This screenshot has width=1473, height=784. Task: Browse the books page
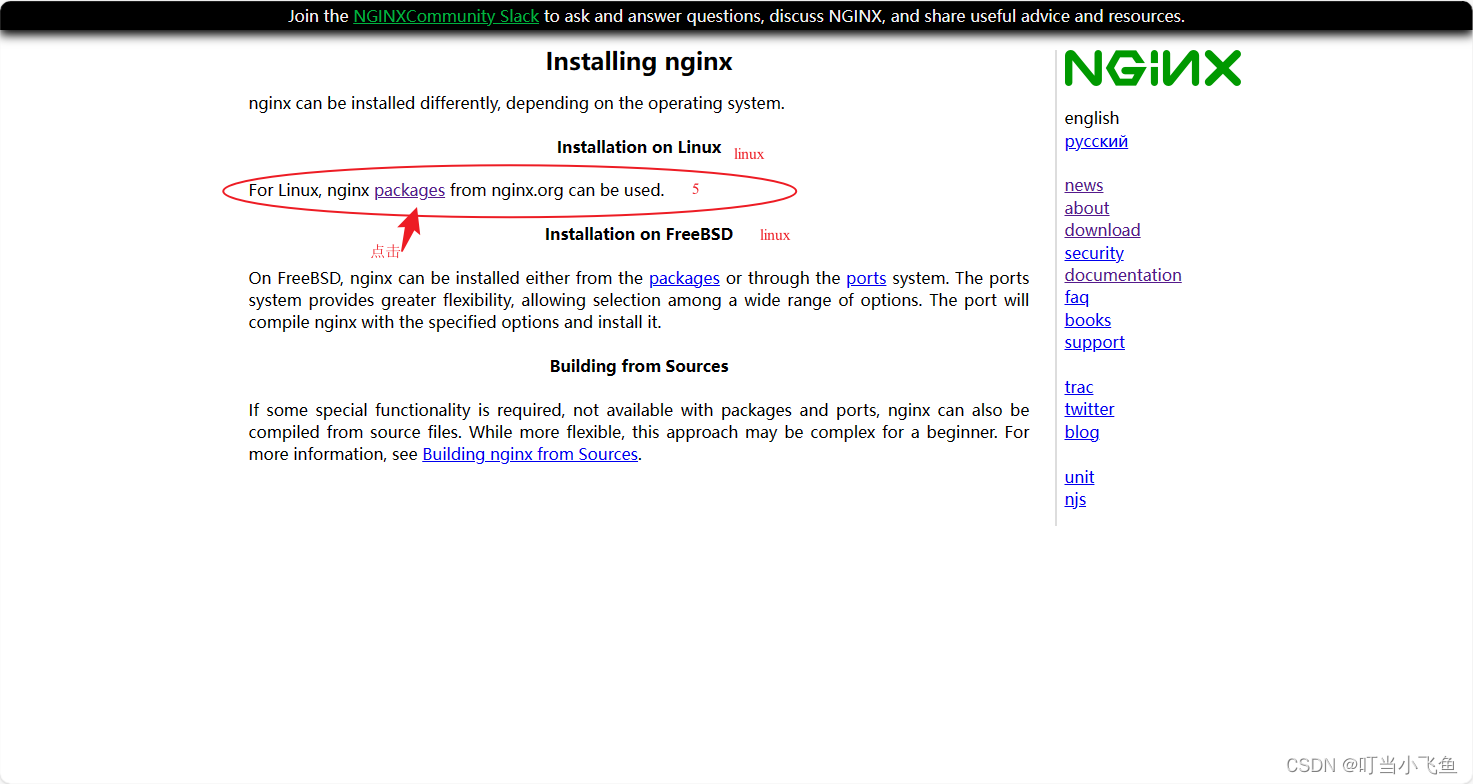[x=1087, y=320]
